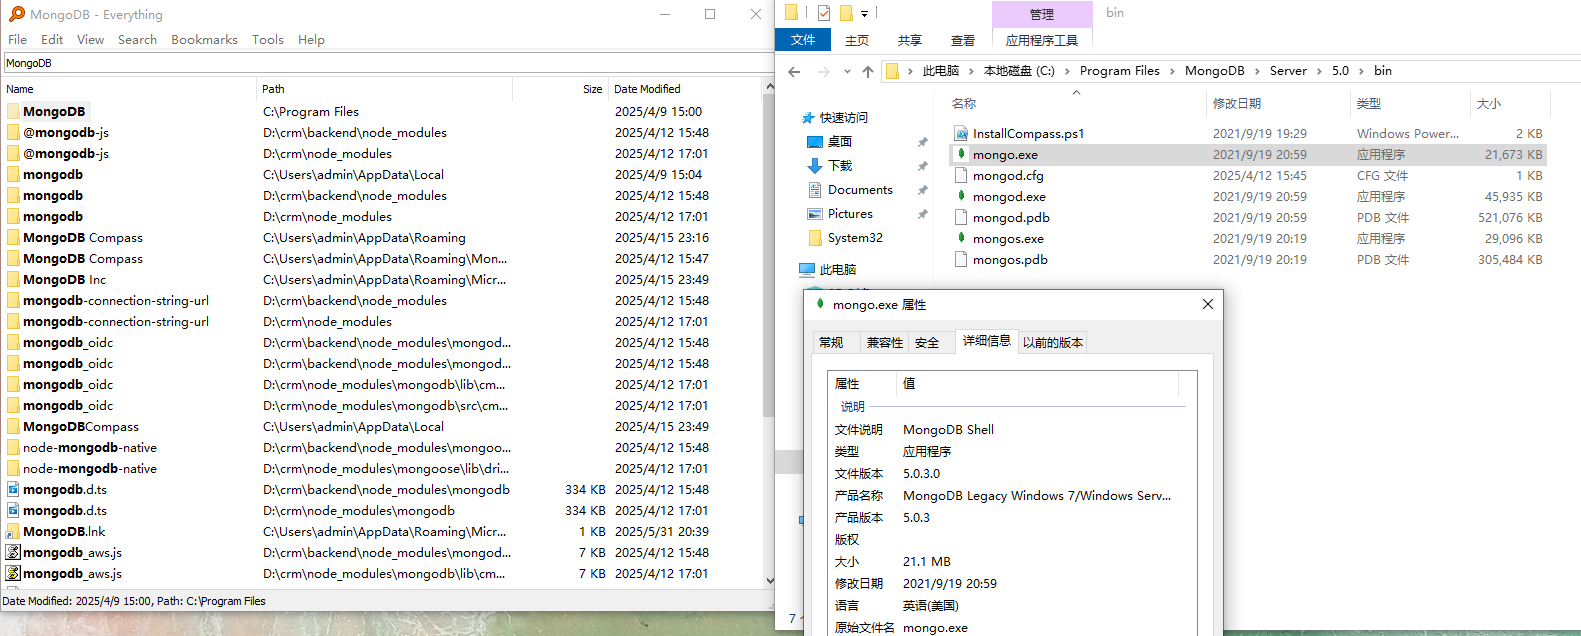Select mongos.exe leaf icon
The width and height of the screenshot is (1581, 636).
point(961,238)
